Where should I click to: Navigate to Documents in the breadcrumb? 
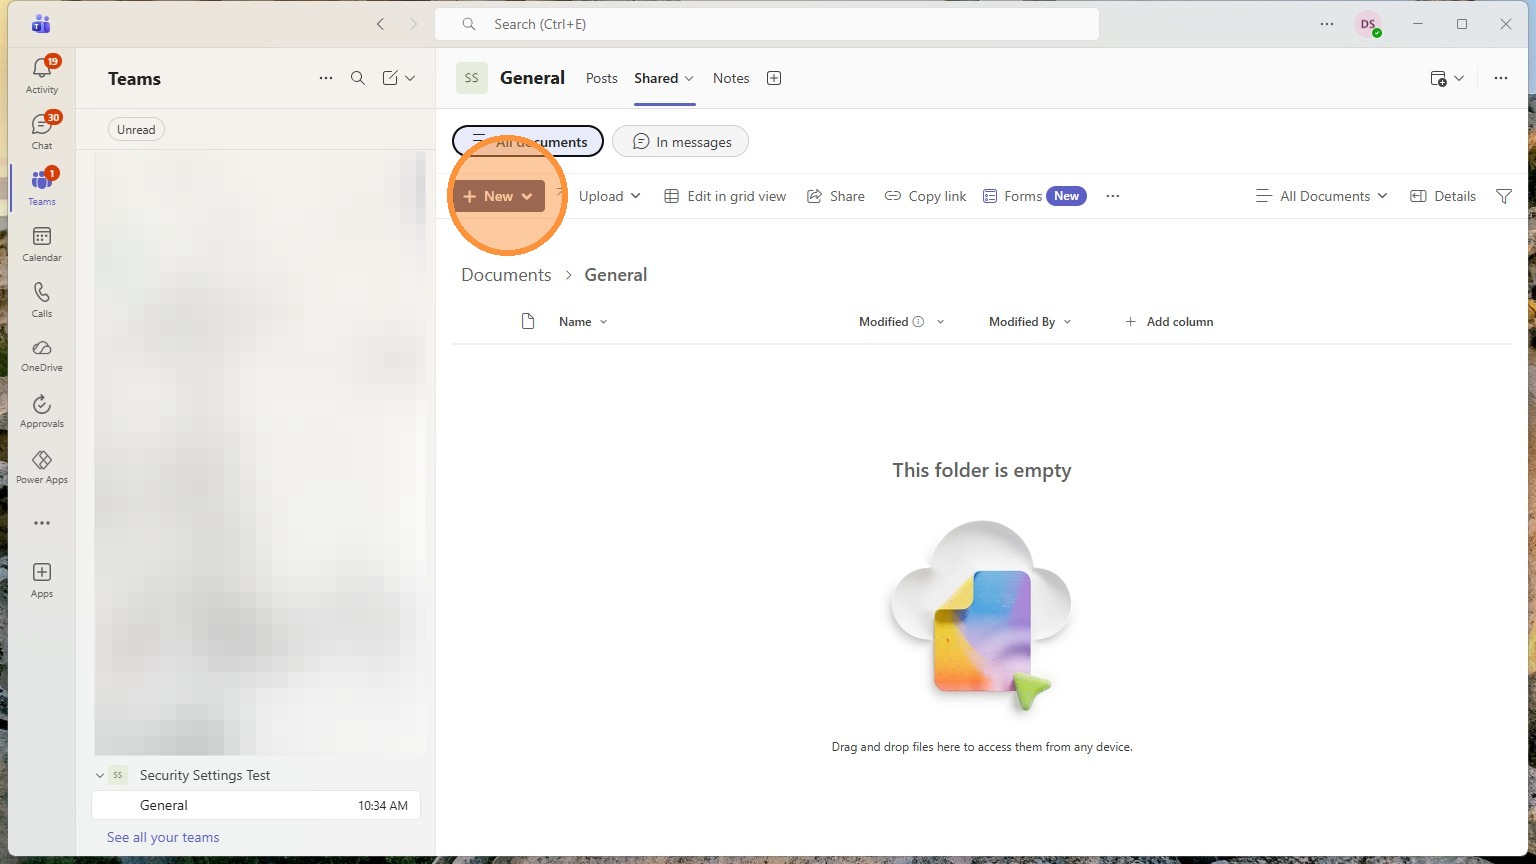(506, 275)
